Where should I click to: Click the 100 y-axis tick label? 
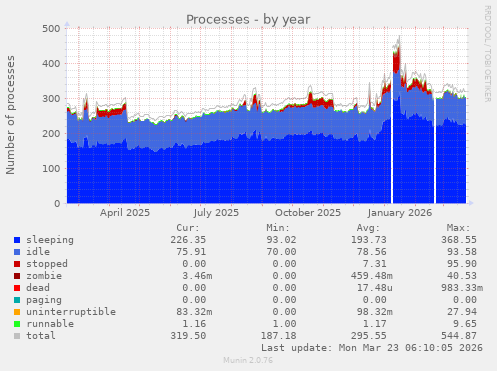tap(51, 169)
